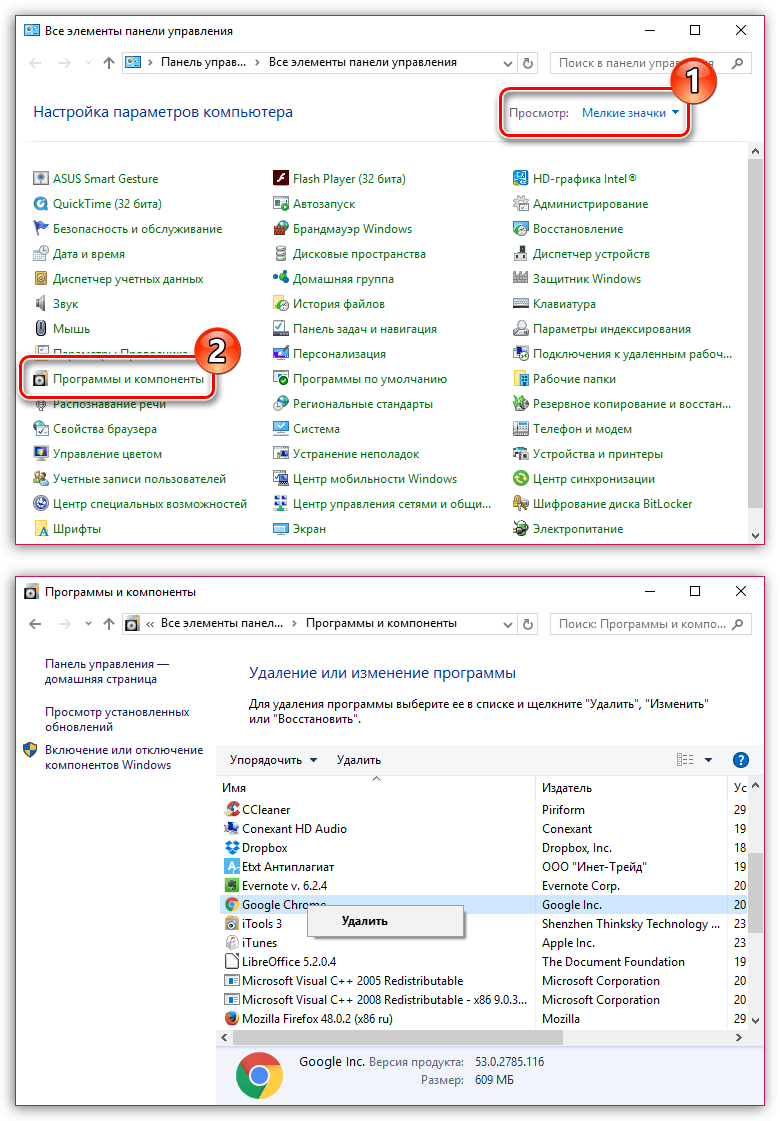Click Шифрование диска BitLocker icon

[520, 504]
